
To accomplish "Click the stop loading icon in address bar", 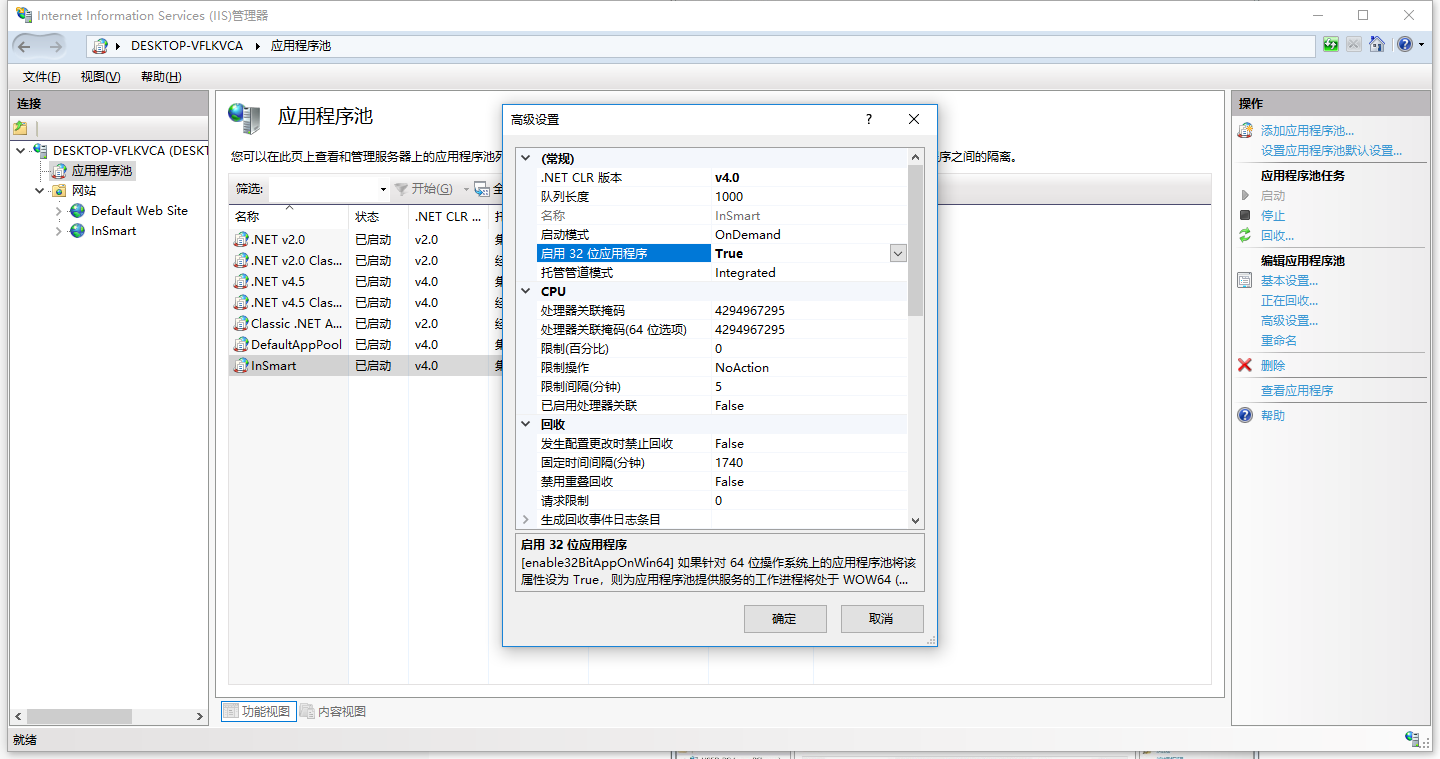I will coord(1353,45).
